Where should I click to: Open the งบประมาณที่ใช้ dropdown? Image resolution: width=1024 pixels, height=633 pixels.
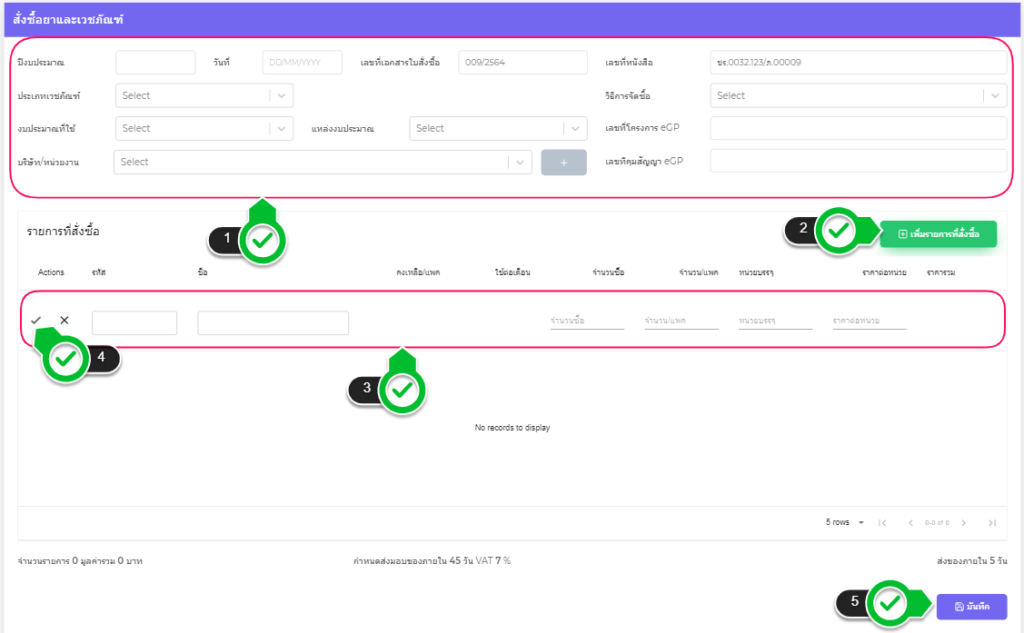(204, 128)
